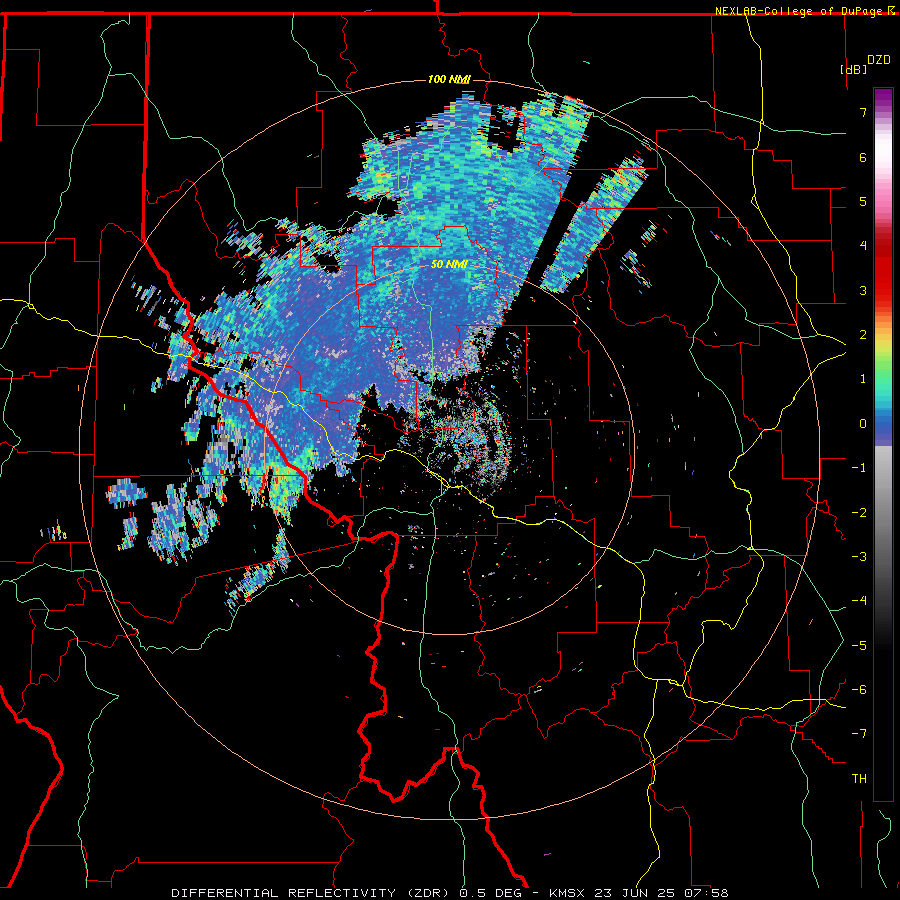900x900 pixels.
Task: Click the -5 value on the color scale
Action: pyautogui.click(x=859, y=646)
